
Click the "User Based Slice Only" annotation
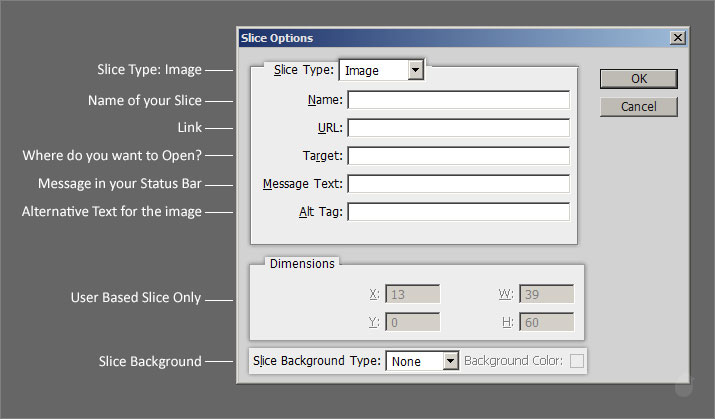(x=136, y=298)
